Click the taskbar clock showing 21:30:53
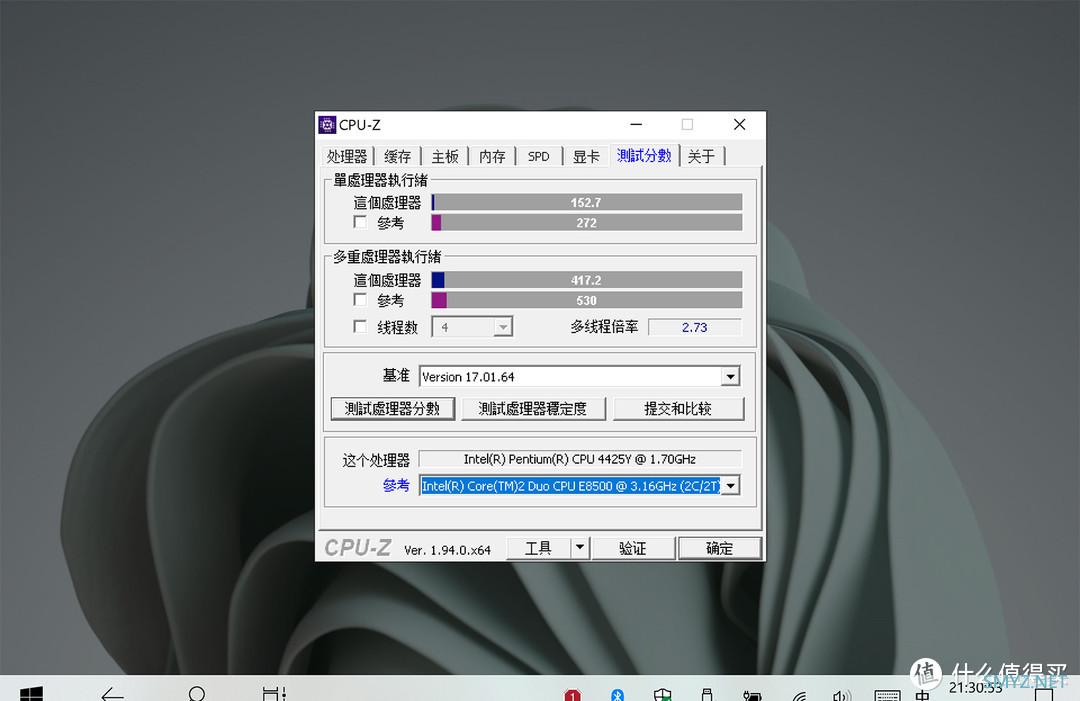The image size is (1080, 701). click(x=975, y=688)
